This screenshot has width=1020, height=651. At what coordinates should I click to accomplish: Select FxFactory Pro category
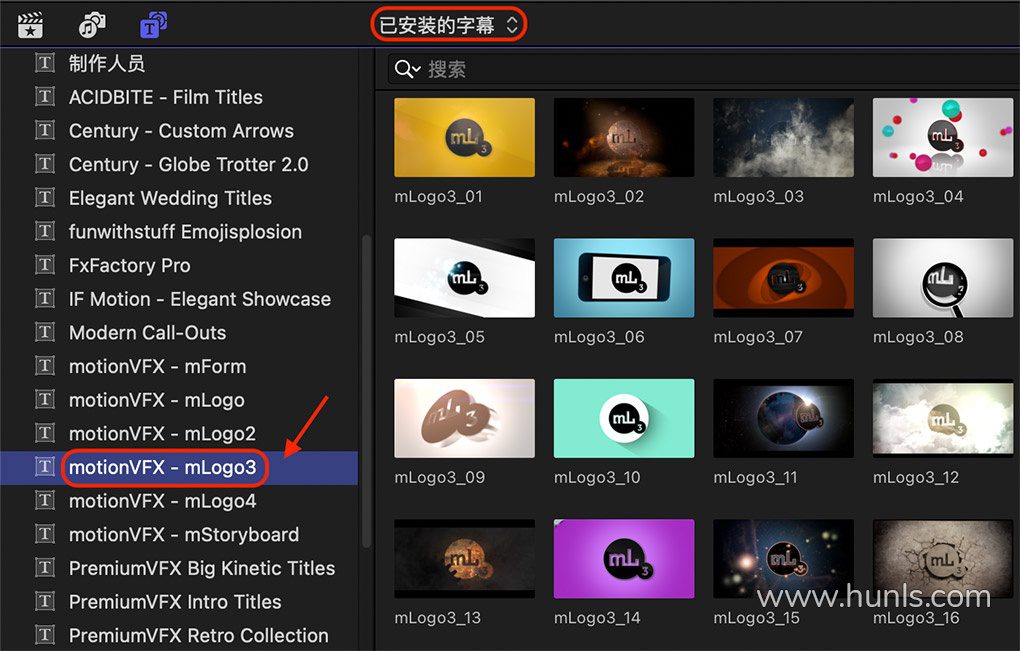179,265
